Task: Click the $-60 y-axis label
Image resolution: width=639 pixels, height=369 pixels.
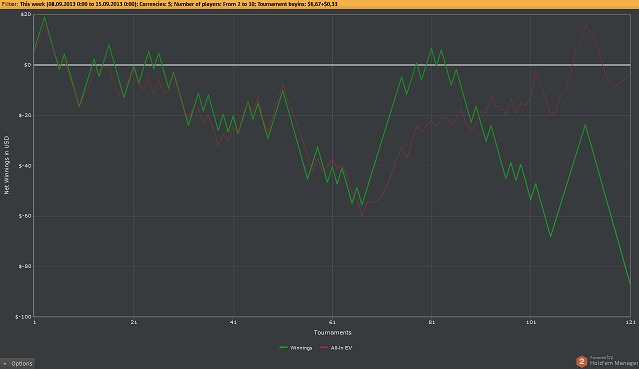Action: tap(25, 216)
